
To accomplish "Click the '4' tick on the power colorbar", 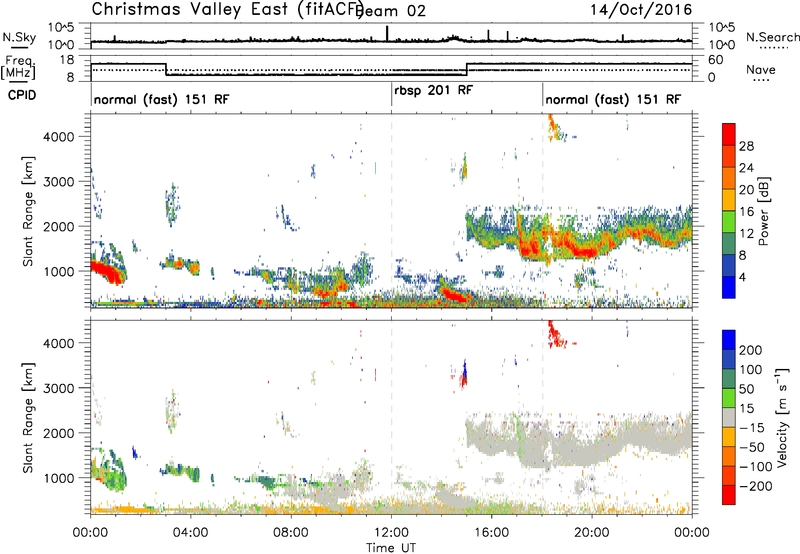I will (x=743, y=277).
